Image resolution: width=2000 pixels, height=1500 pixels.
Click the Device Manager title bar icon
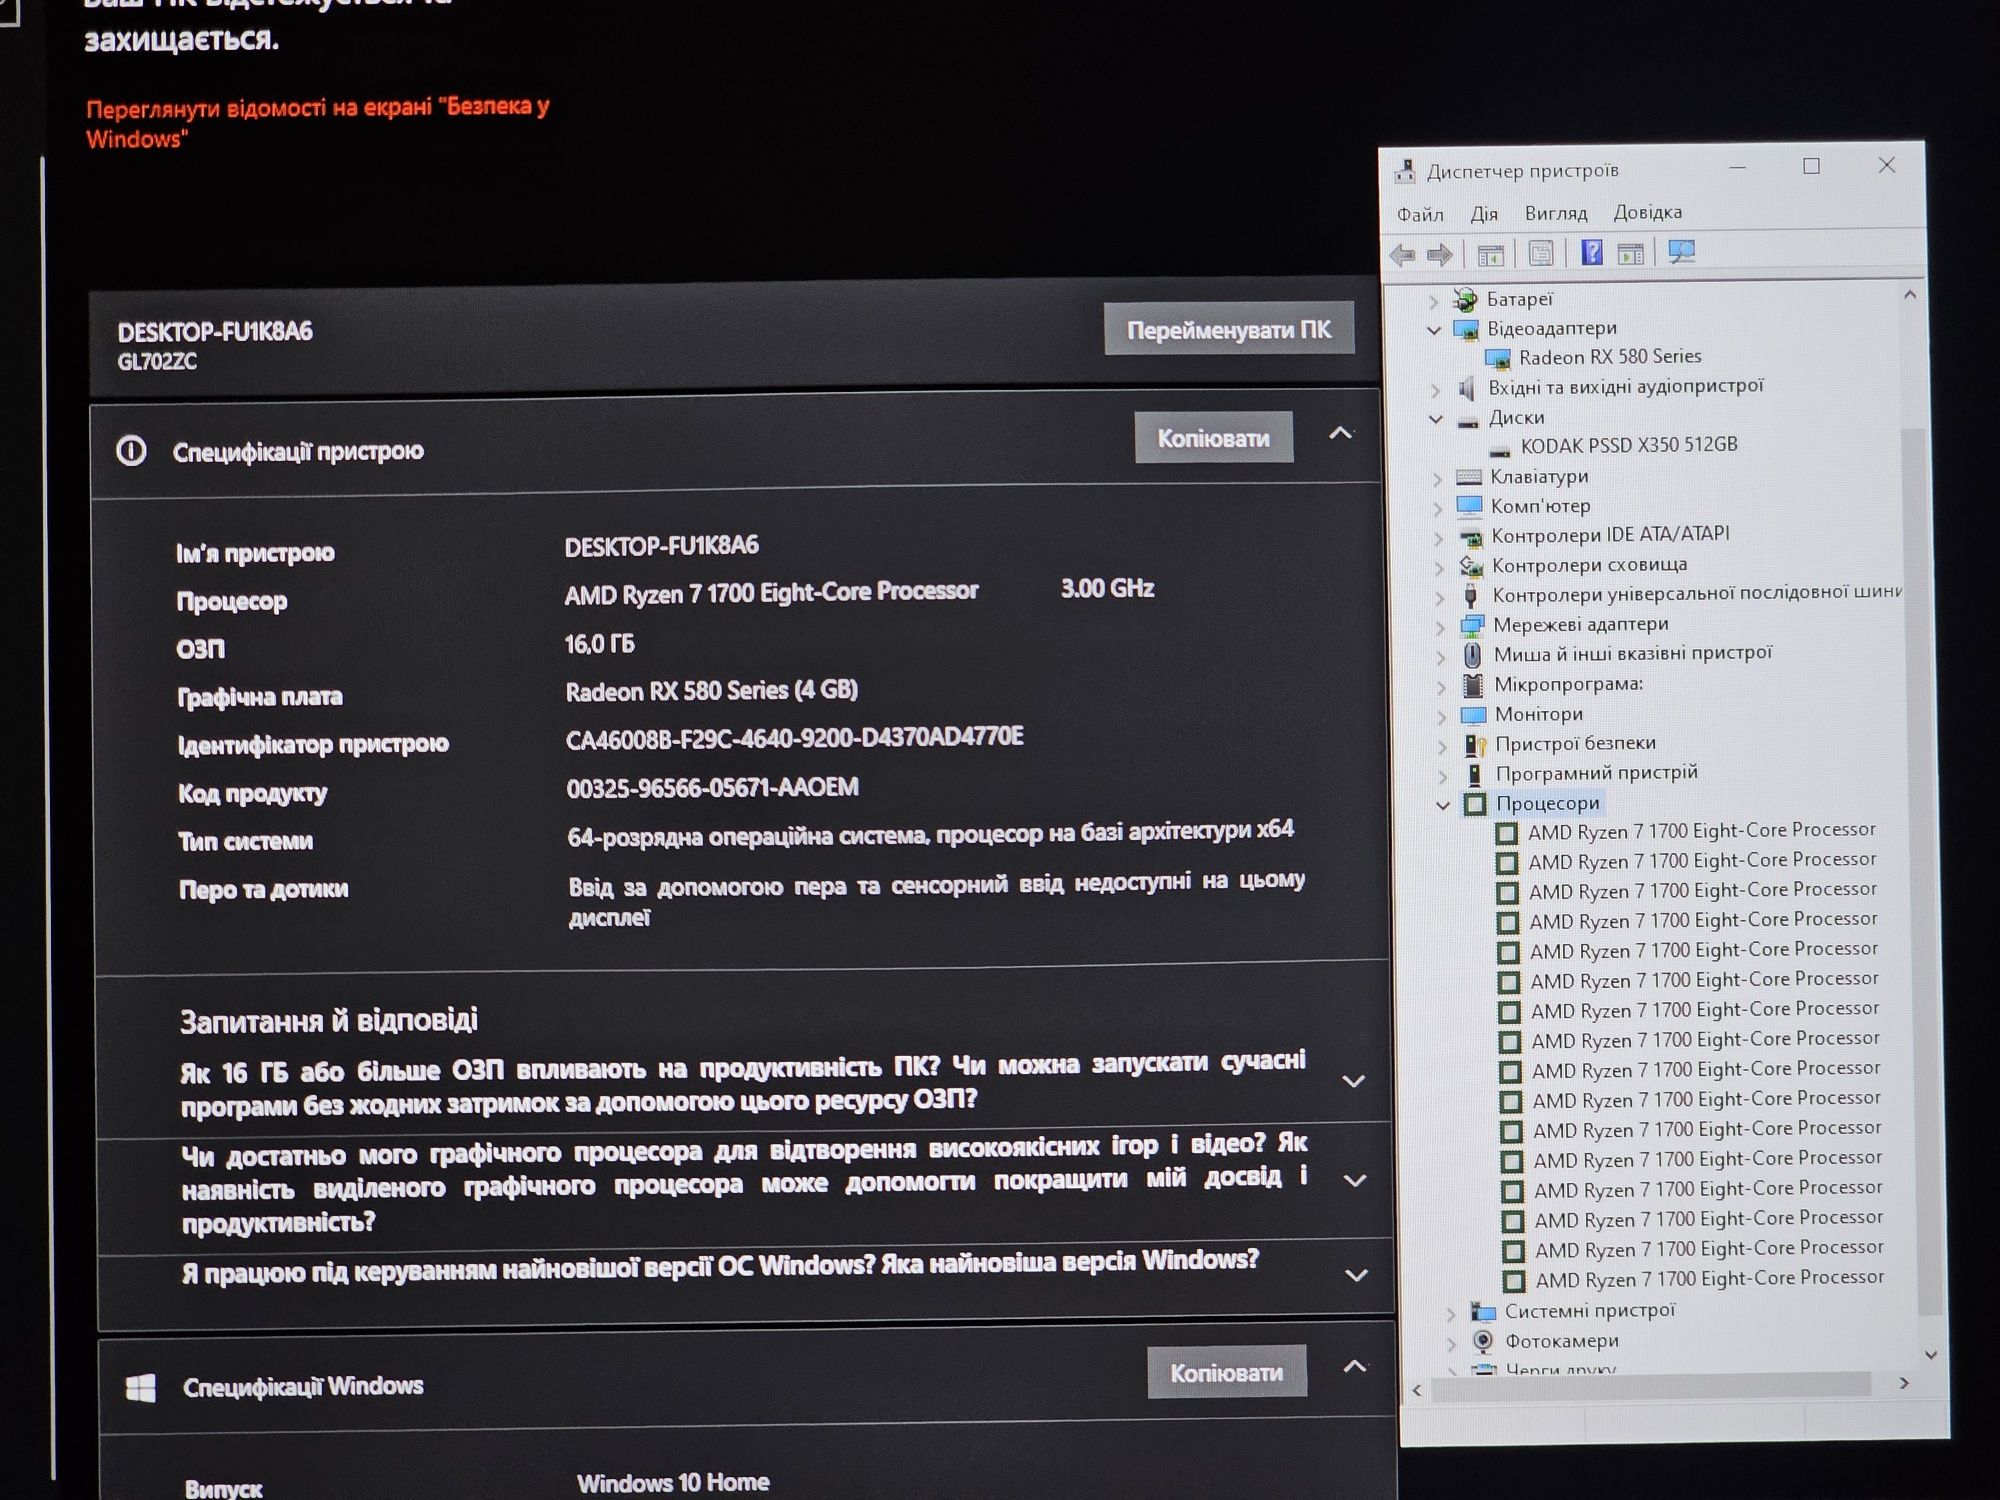click(x=1405, y=171)
